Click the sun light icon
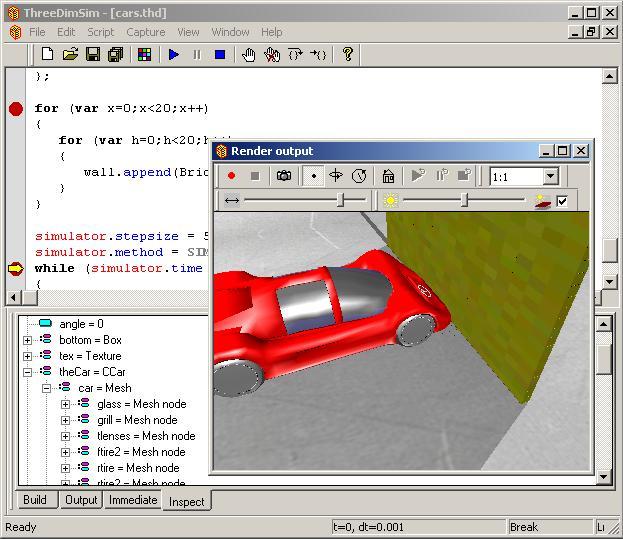This screenshot has width=623, height=539. [391, 200]
